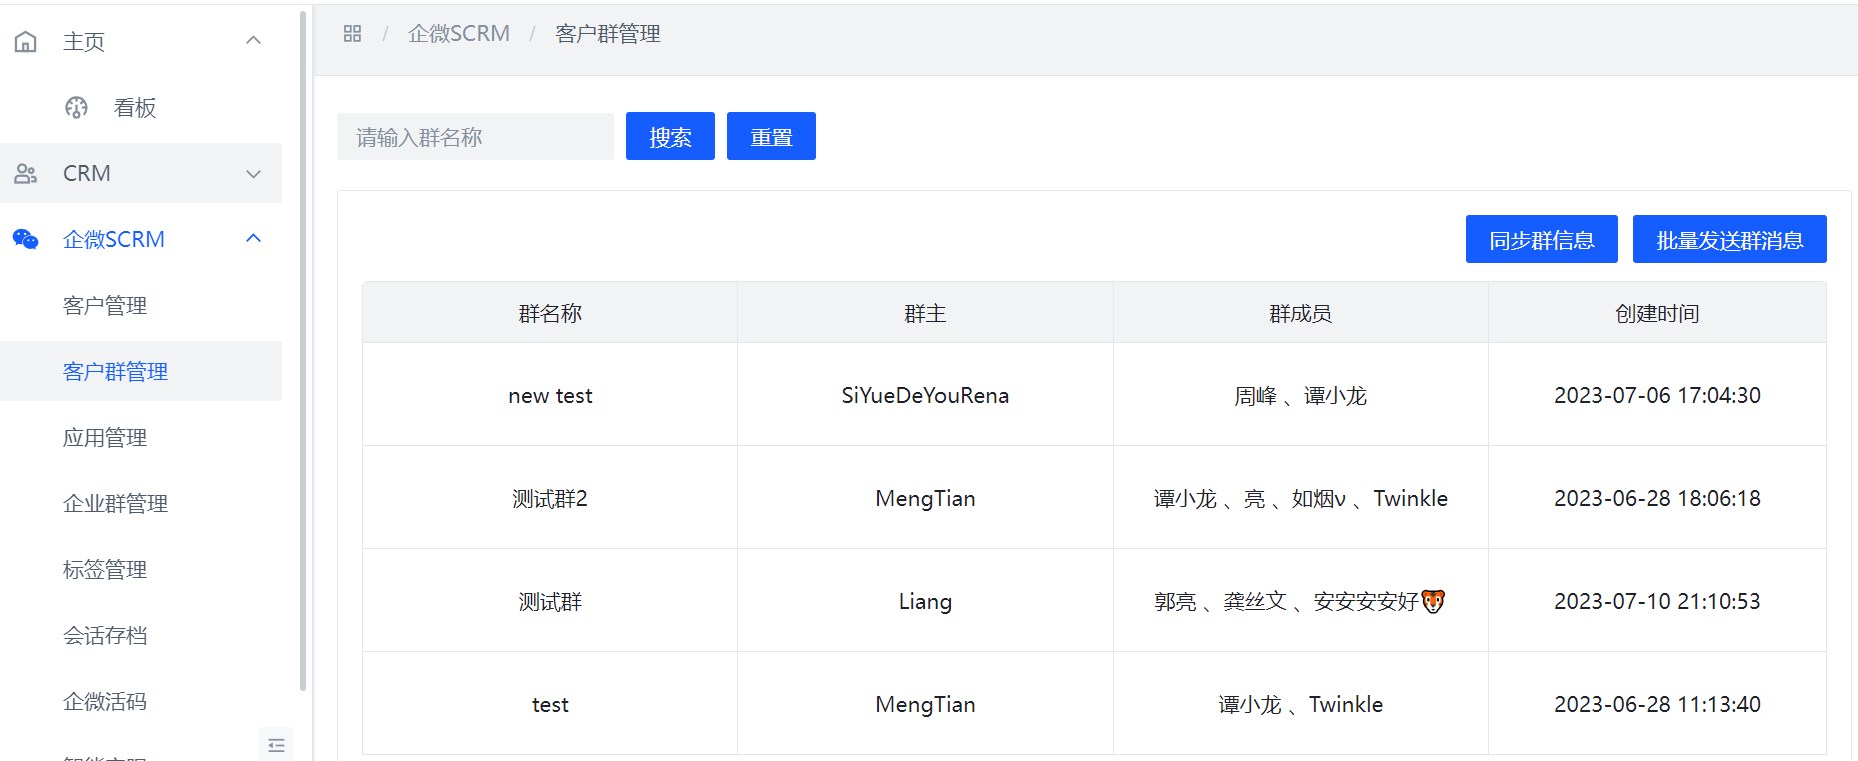Open 企业群管理 in sidebar
This screenshot has height=761, width=1858.
pos(115,503)
